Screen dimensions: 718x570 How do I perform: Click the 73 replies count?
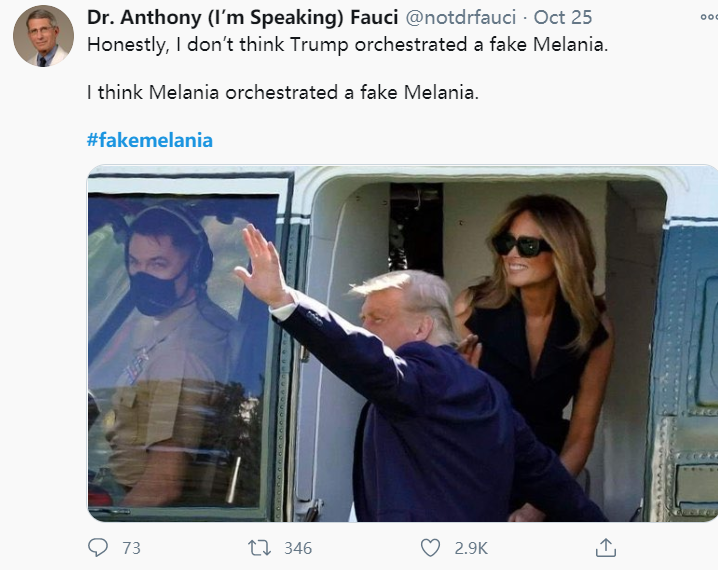pyautogui.click(x=131, y=548)
